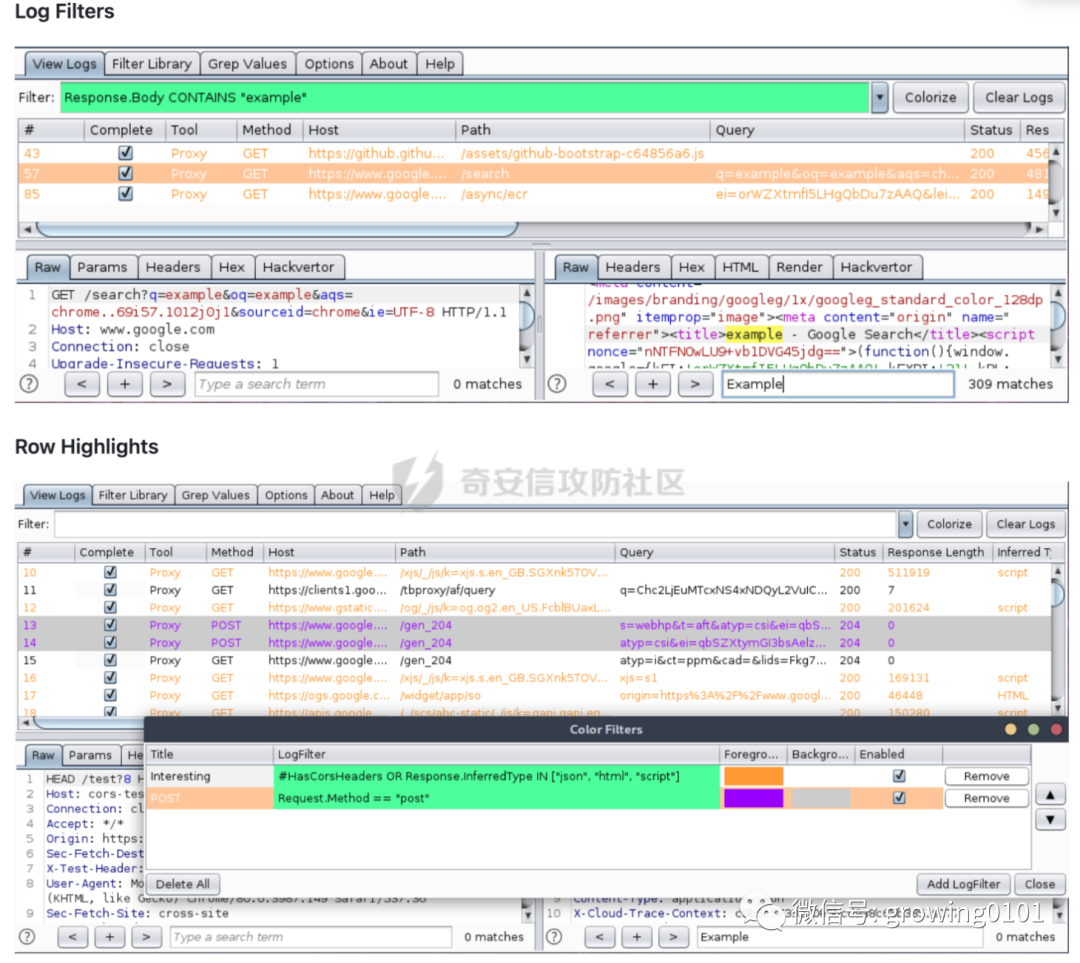1080x963 pixels.
Task: Go to previous match in lower request pane
Action: pos(72,937)
